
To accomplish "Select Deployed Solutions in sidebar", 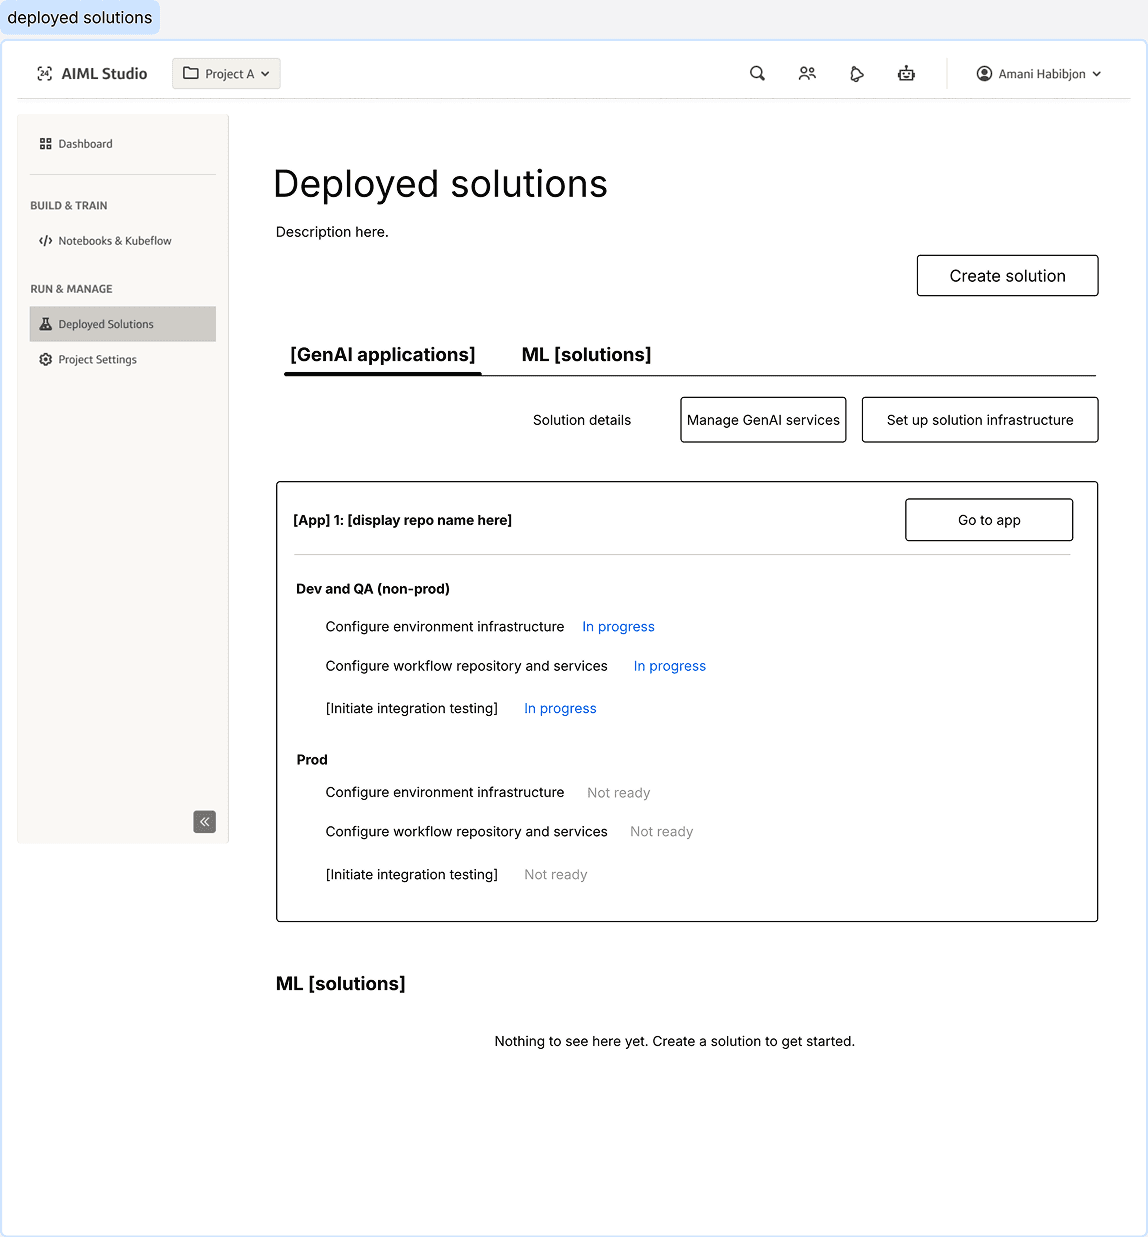I will [123, 324].
